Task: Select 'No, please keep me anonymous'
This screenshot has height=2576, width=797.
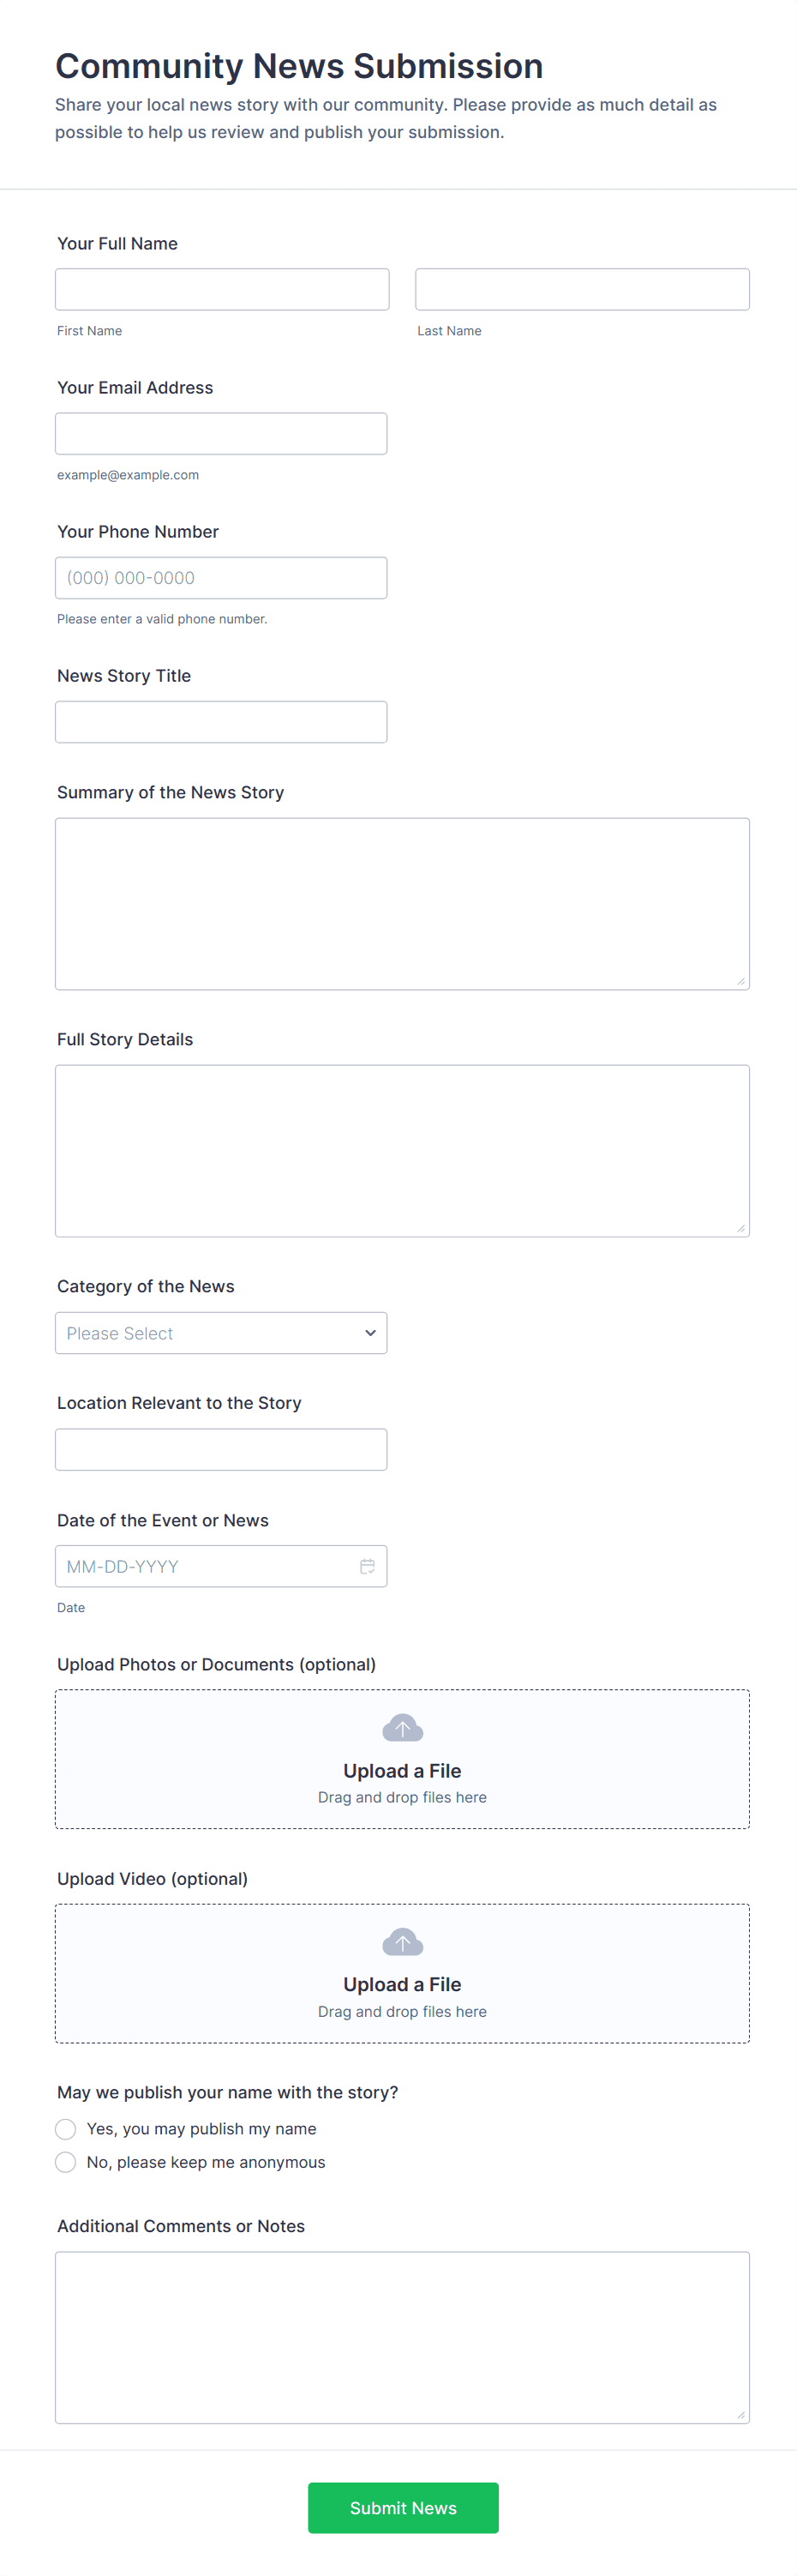Action: (66, 2162)
